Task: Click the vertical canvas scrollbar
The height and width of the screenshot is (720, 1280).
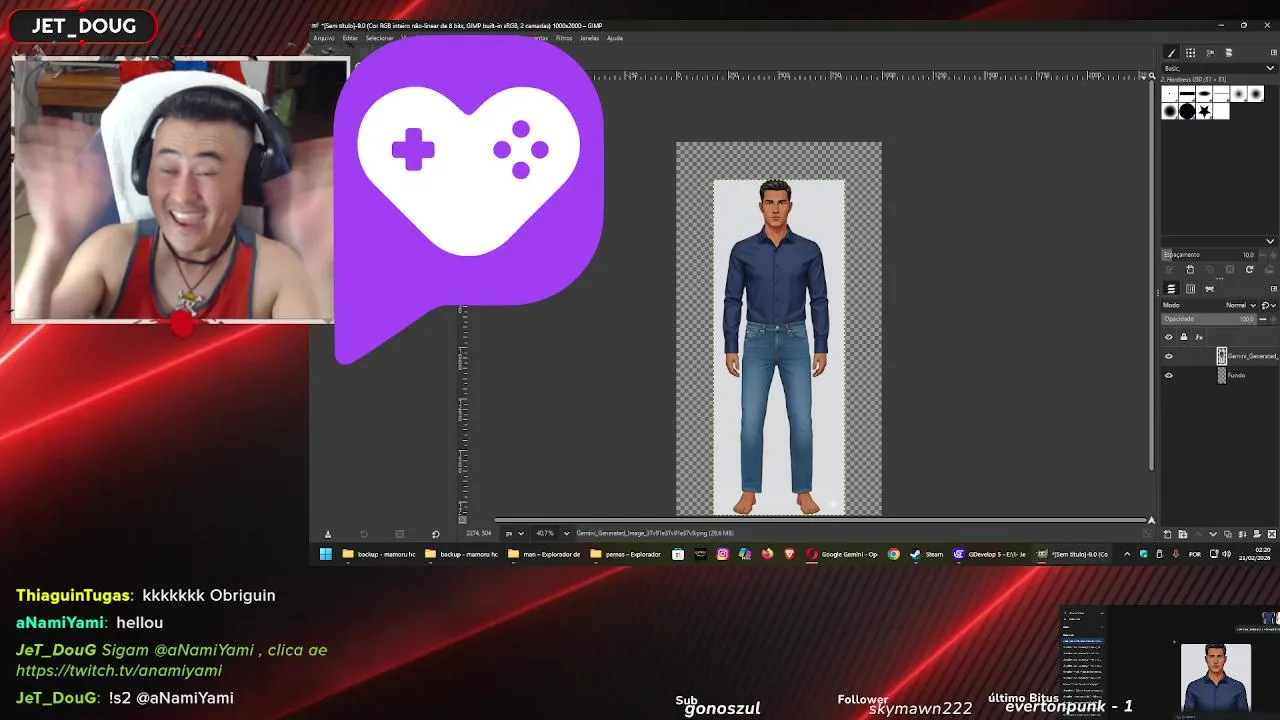Action: click(x=1152, y=276)
